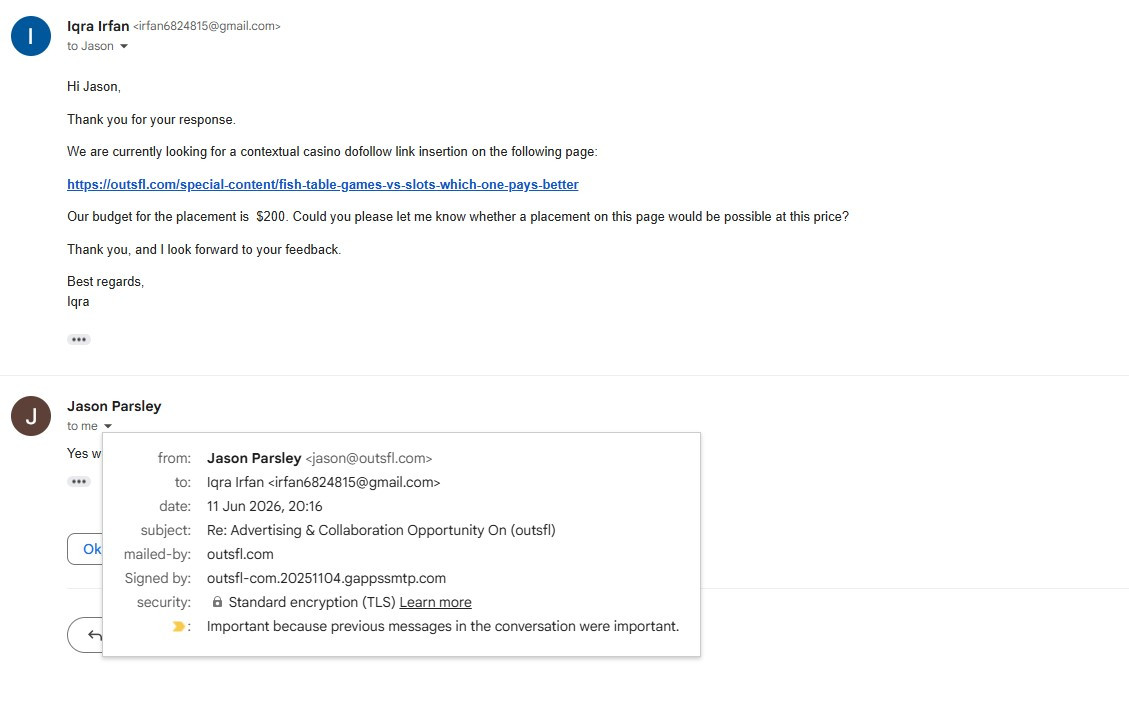Screen dimensions: 1129x709
Task: Click the 'to me' recipient text
Action: (x=82, y=426)
